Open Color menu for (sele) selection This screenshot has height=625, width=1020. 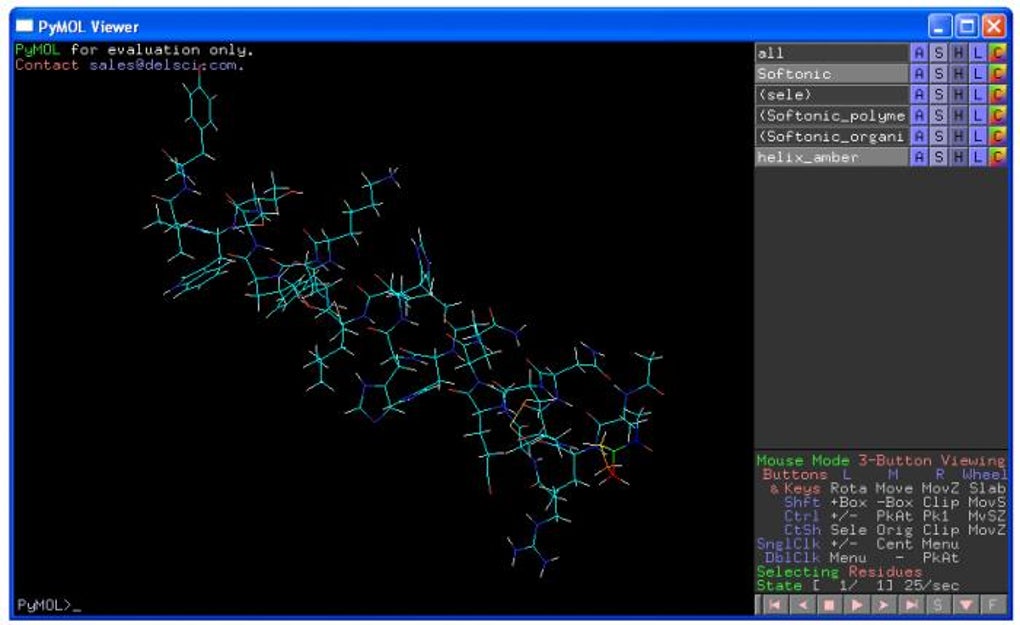click(x=997, y=94)
